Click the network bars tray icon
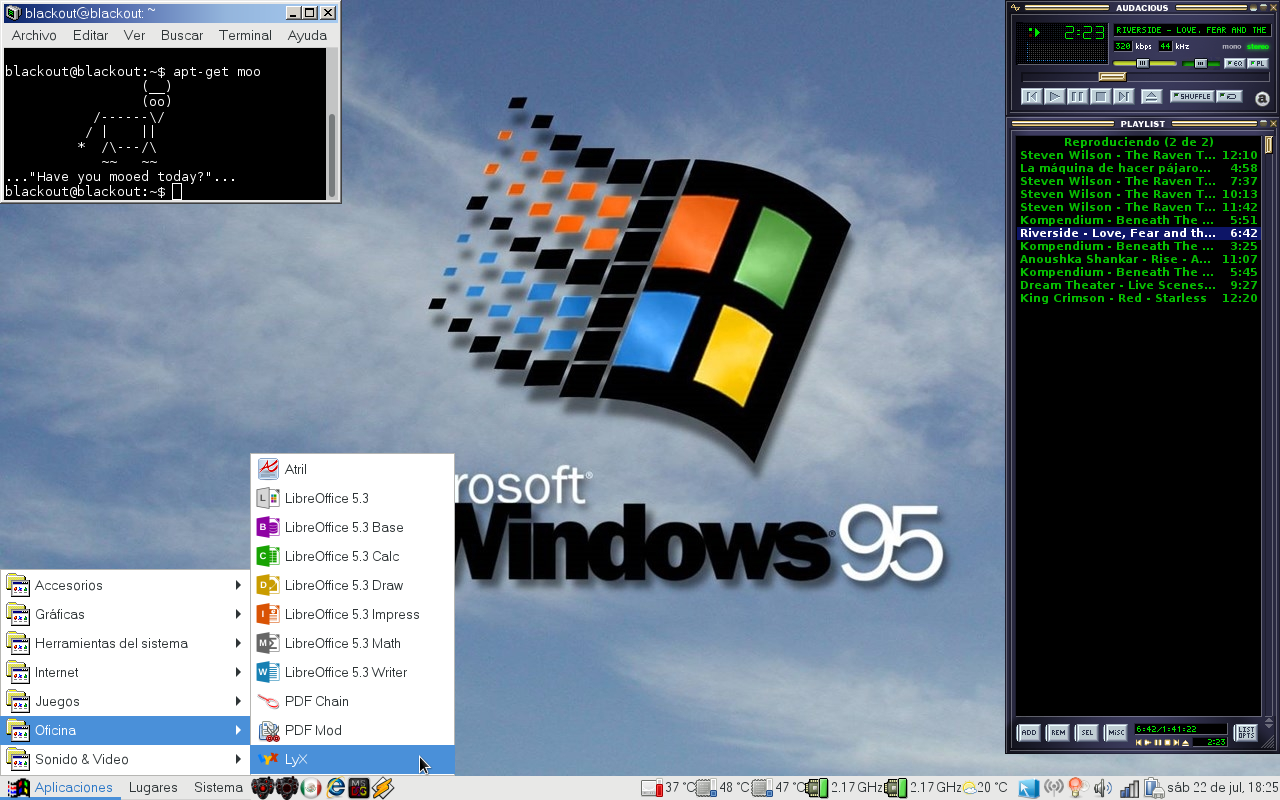1280x800 pixels. pyautogui.click(x=1129, y=788)
